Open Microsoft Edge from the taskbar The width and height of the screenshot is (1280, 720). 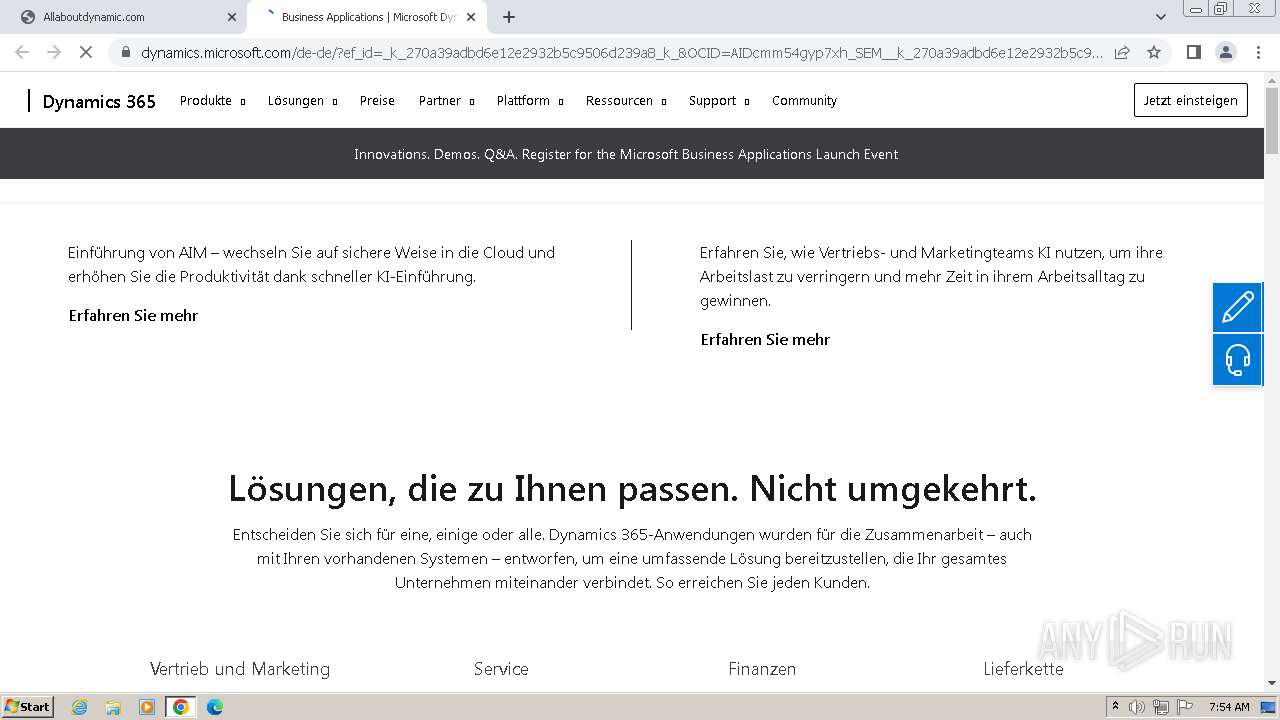pos(215,707)
